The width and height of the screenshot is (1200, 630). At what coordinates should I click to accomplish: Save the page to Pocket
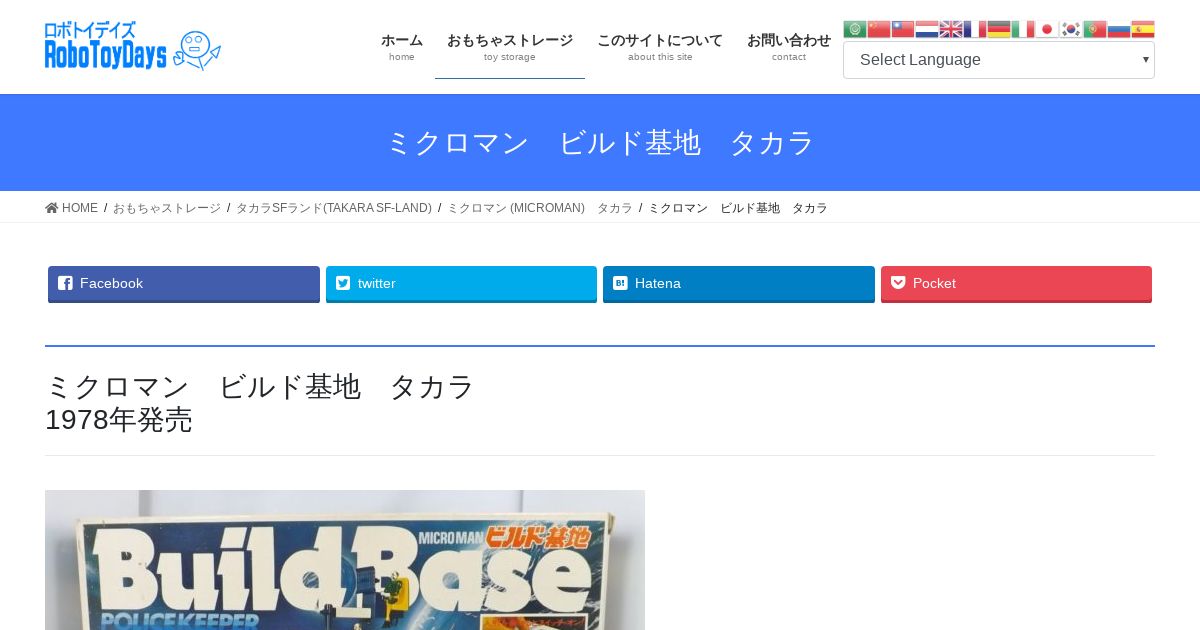pos(1016,284)
